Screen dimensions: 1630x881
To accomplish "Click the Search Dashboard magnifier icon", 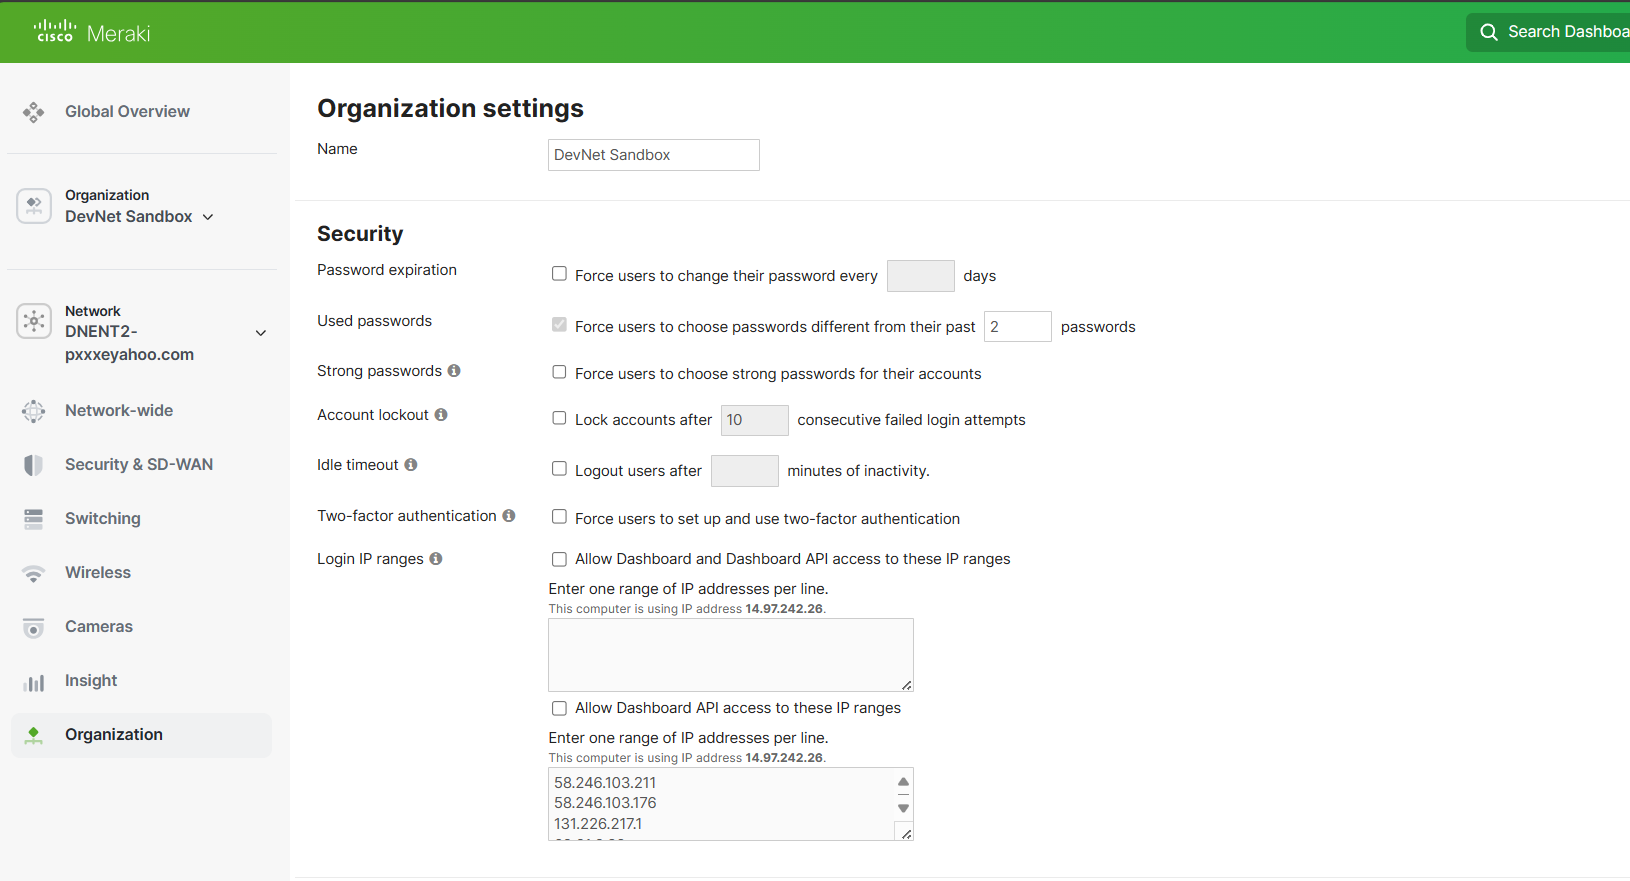I will coord(1488,32).
